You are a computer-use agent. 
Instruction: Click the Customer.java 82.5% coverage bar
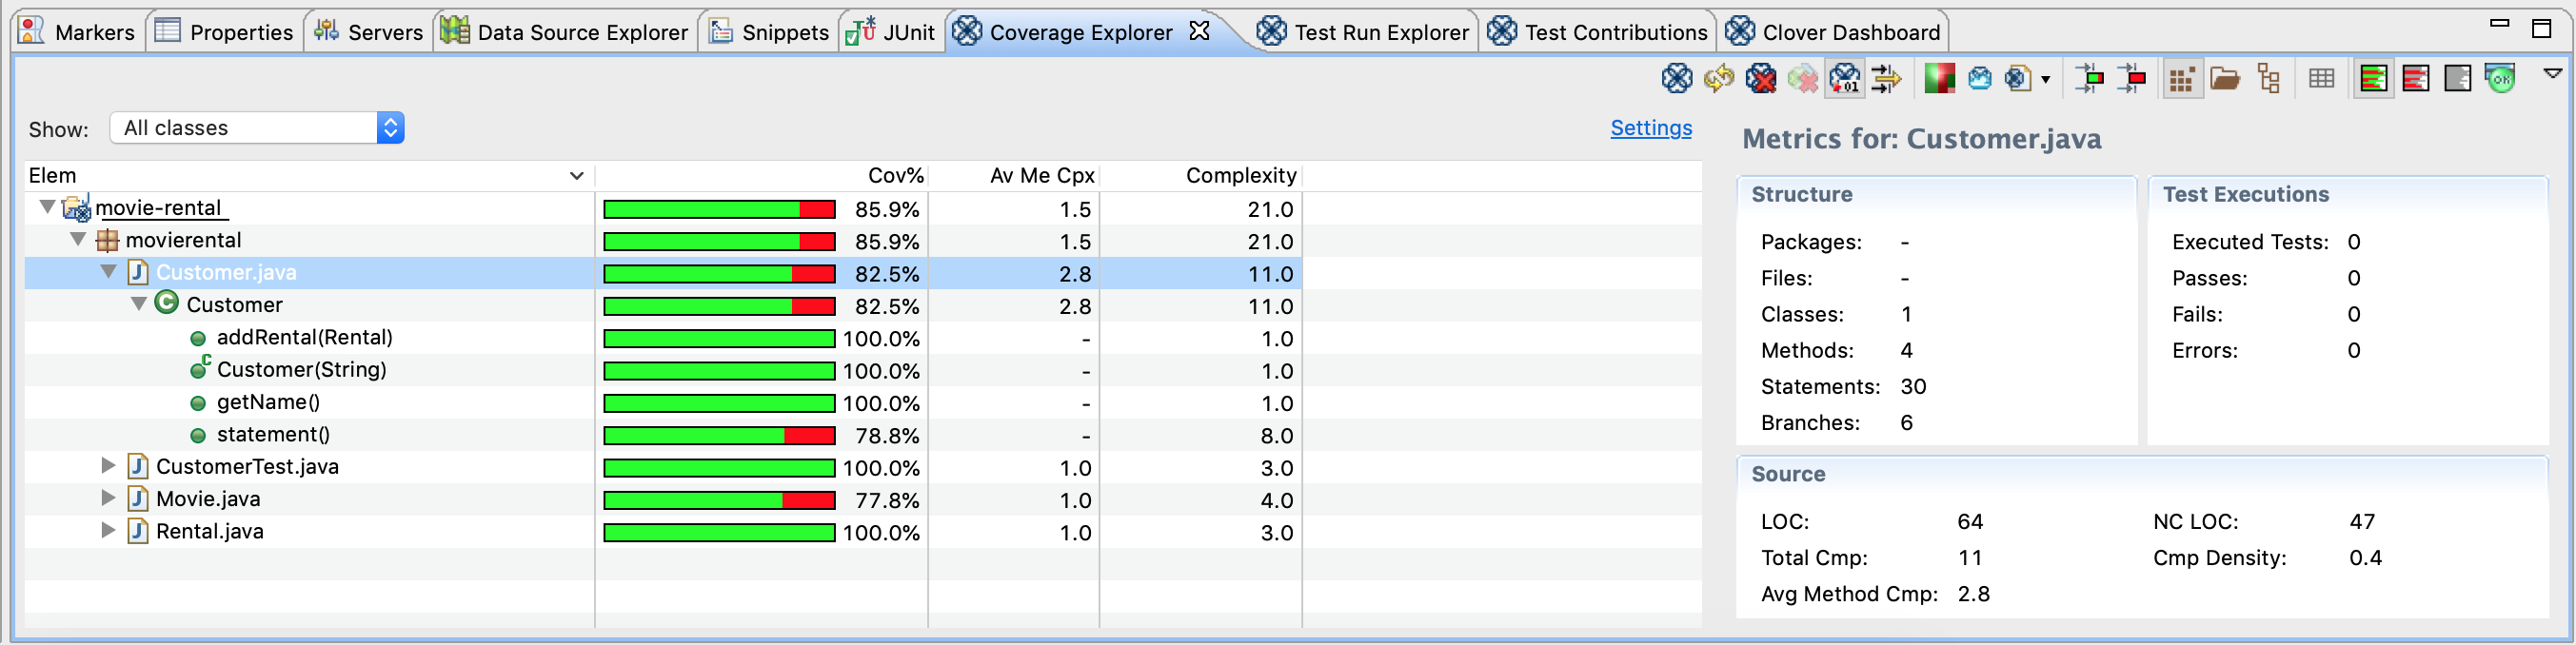(719, 273)
